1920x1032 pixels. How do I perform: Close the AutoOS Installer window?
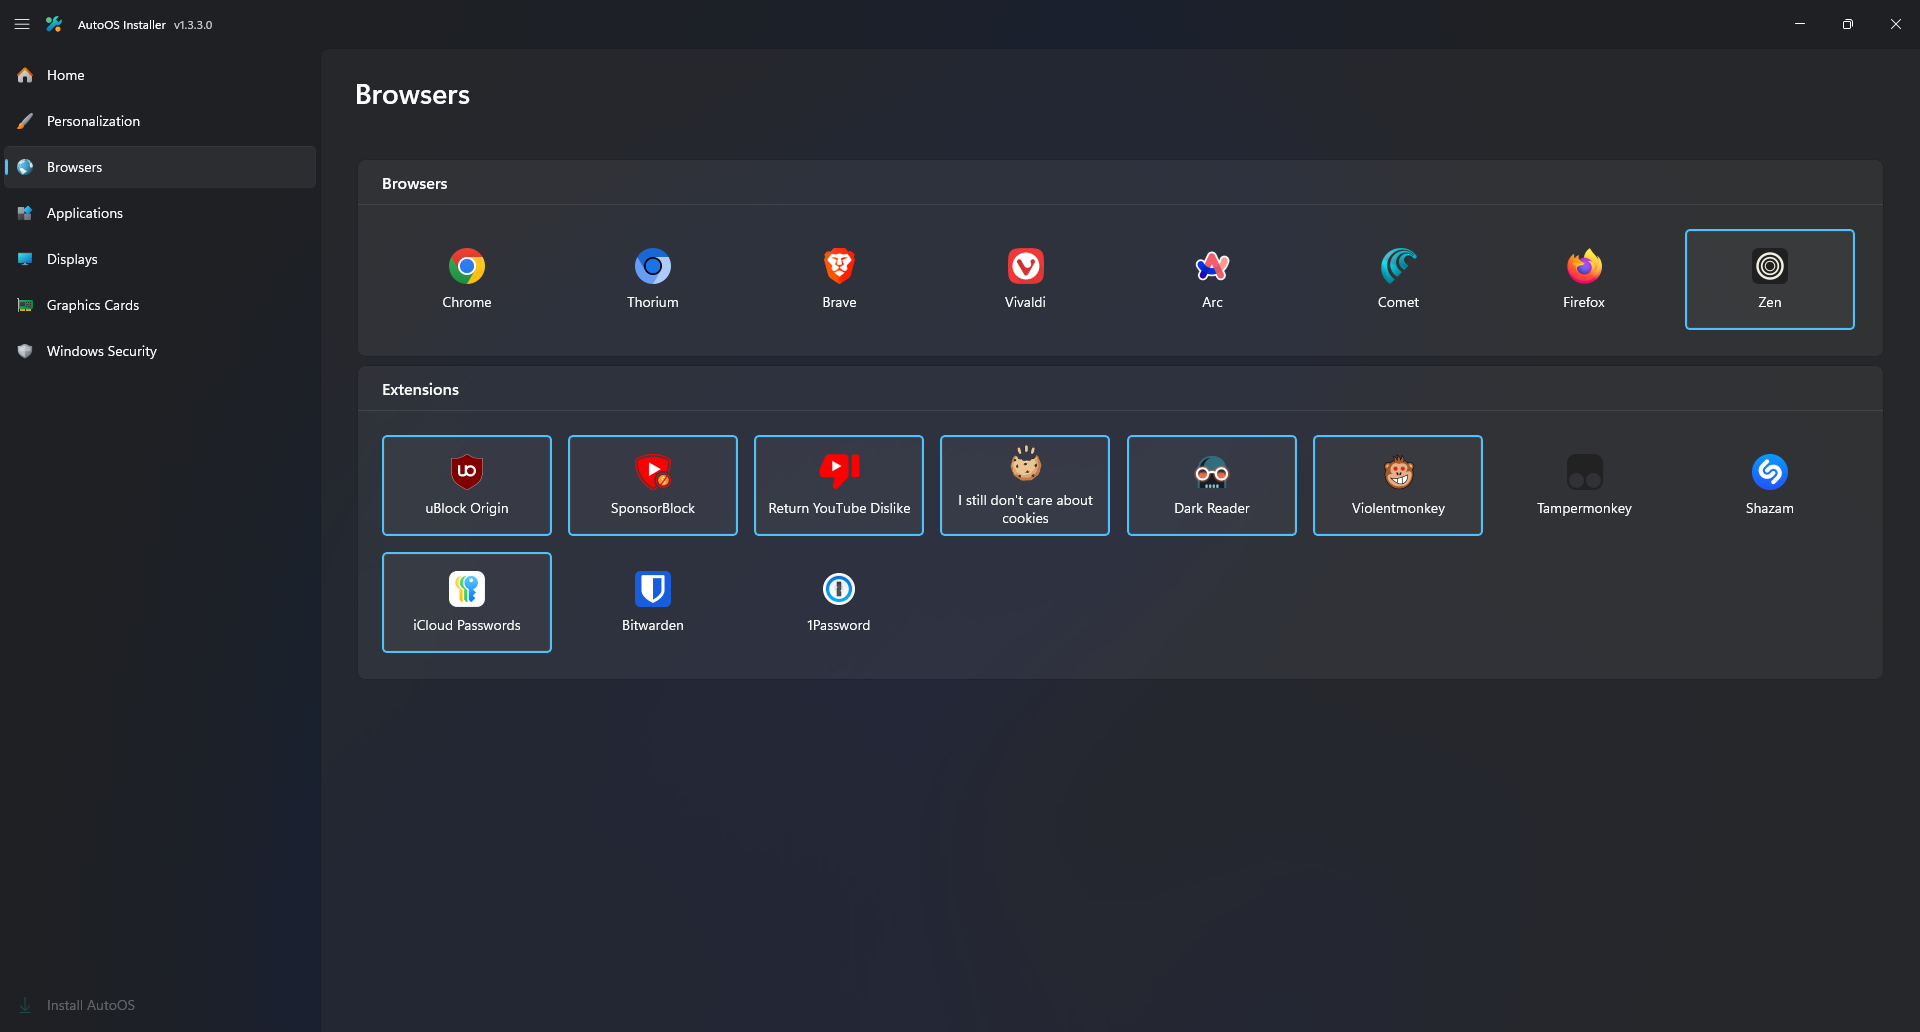[1896, 24]
